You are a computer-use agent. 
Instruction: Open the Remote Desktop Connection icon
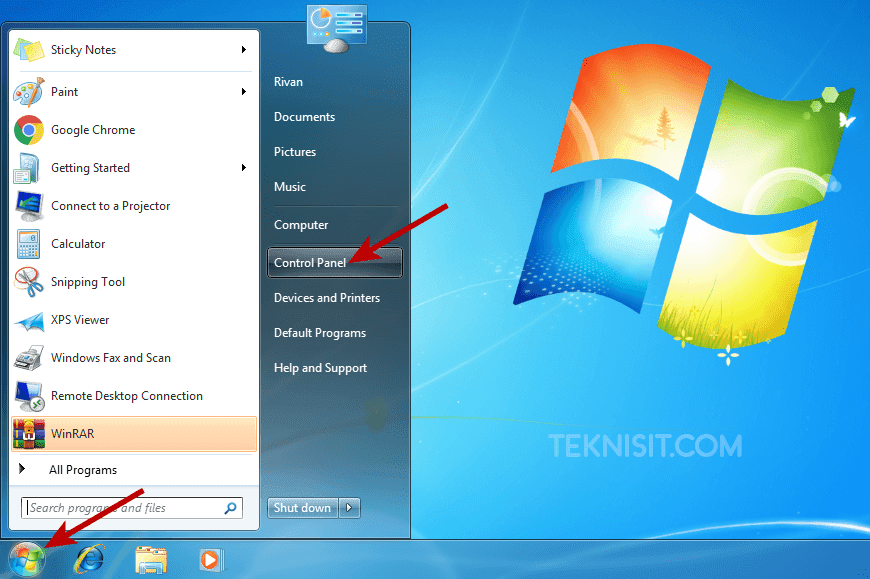coord(29,396)
